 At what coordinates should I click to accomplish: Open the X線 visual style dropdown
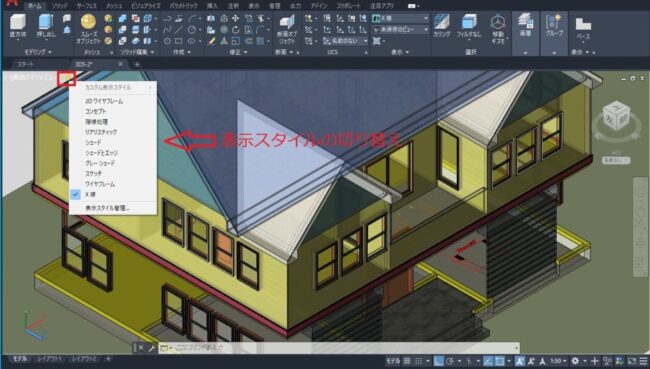coord(400,19)
